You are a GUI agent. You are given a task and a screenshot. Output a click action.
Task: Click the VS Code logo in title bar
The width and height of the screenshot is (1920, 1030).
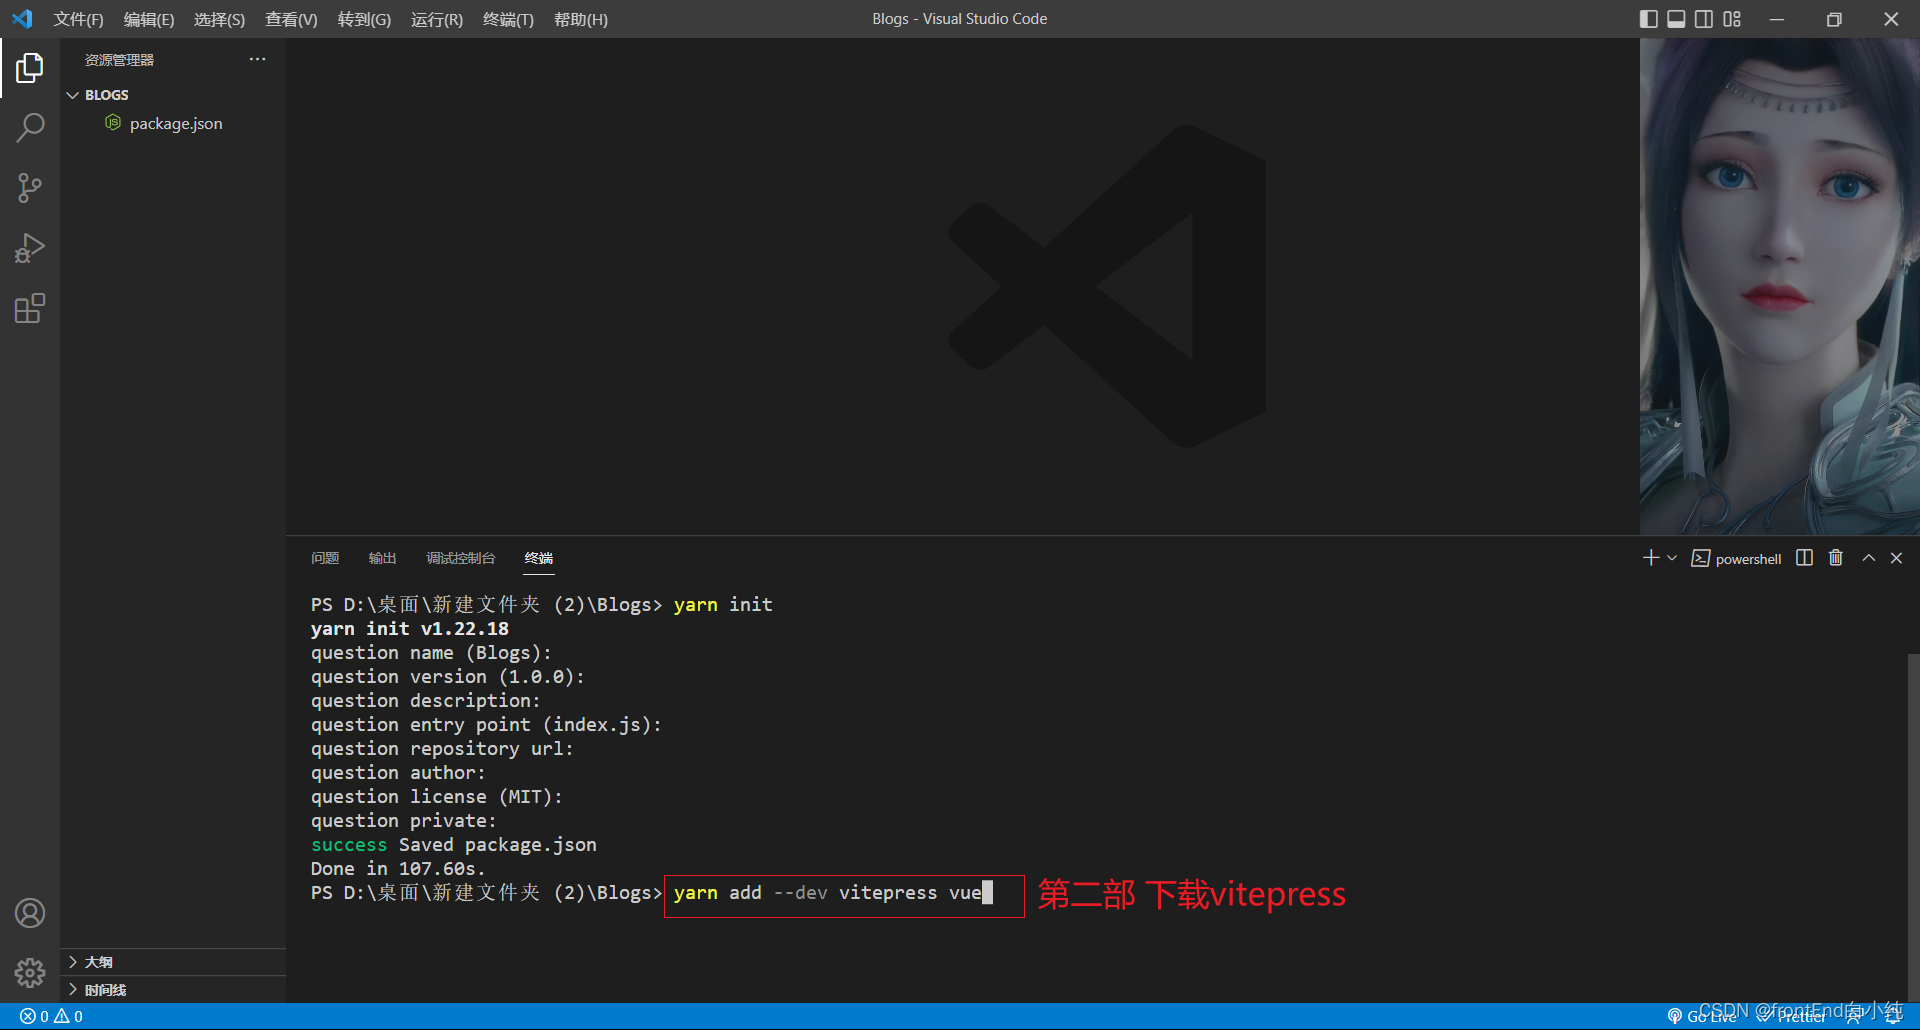[x=22, y=19]
